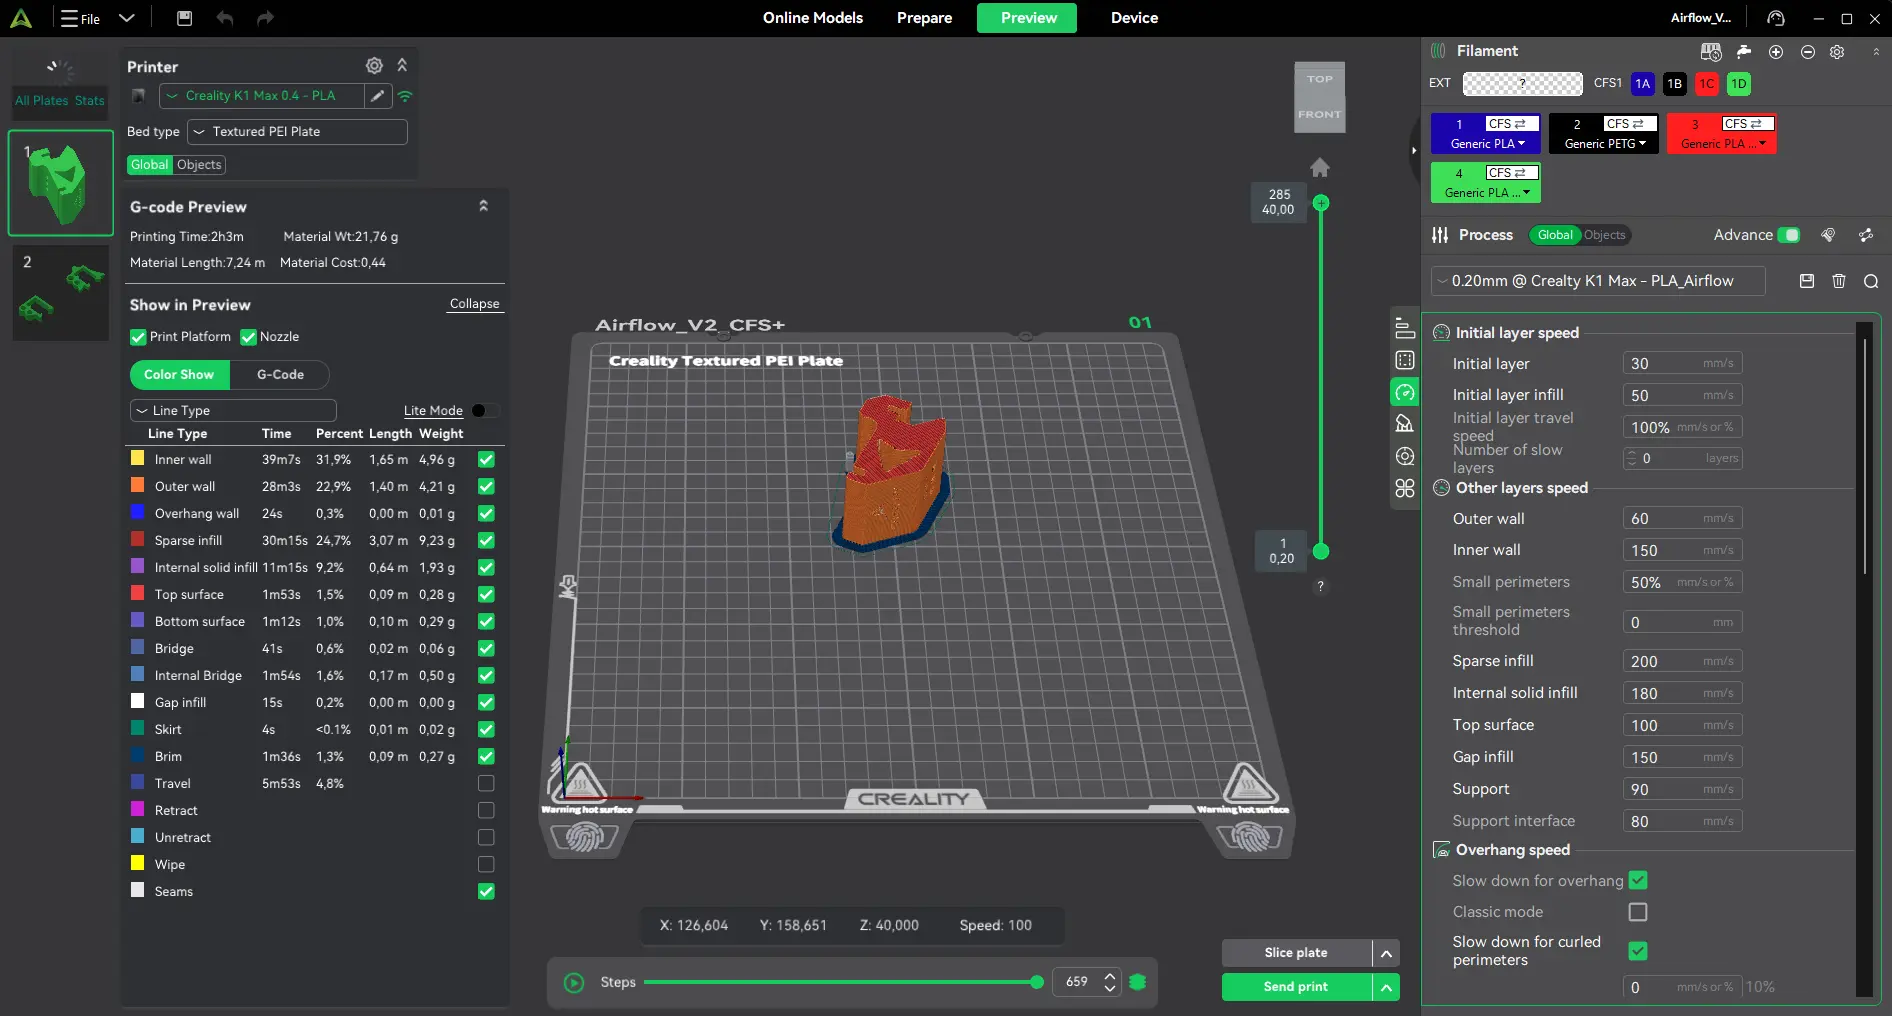Image resolution: width=1892 pixels, height=1016 pixels.
Task: Click the filament spool icon in side toolbar
Action: pos(1405,456)
